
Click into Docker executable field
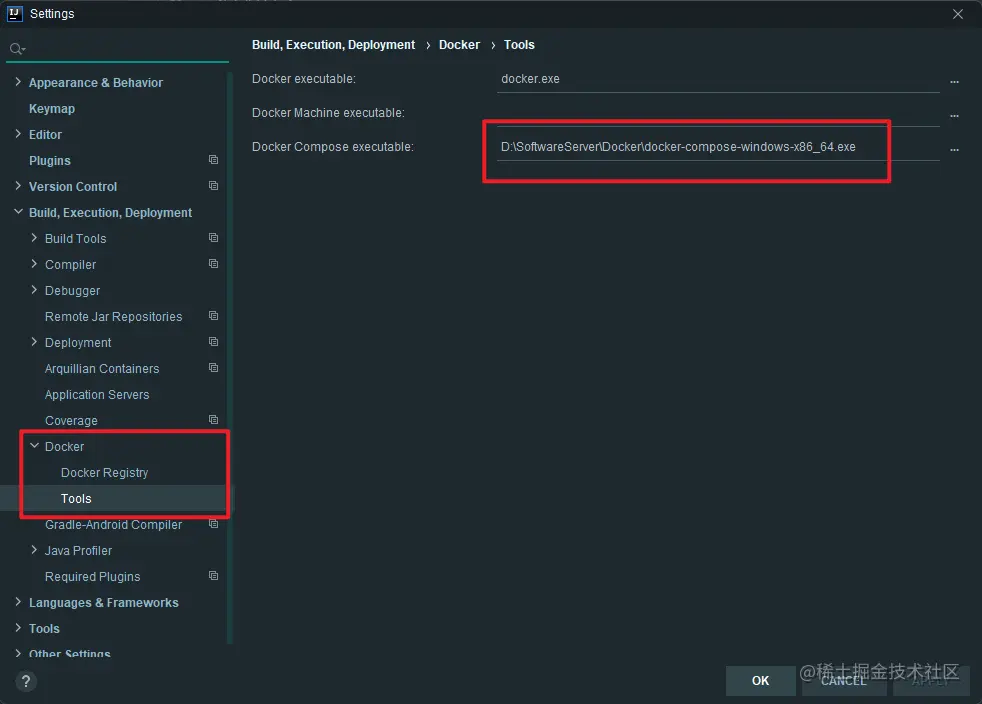pos(718,79)
